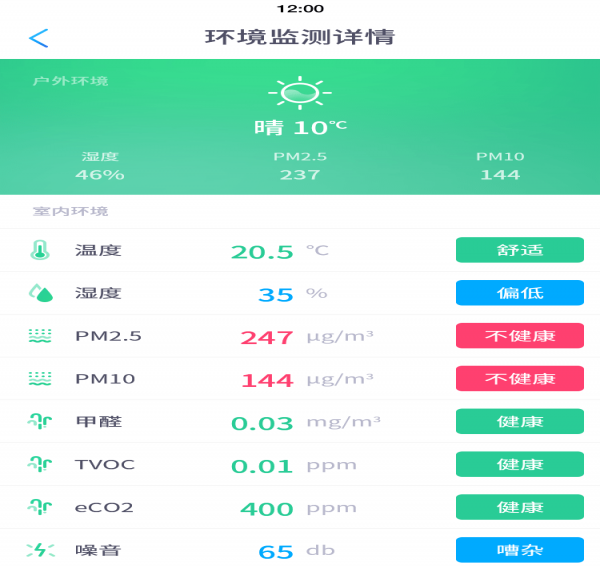The height and width of the screenshot is (566, 600).
Task: Tap the blue 嘈杂 noise status badge
Action: (x=520, y=550)
